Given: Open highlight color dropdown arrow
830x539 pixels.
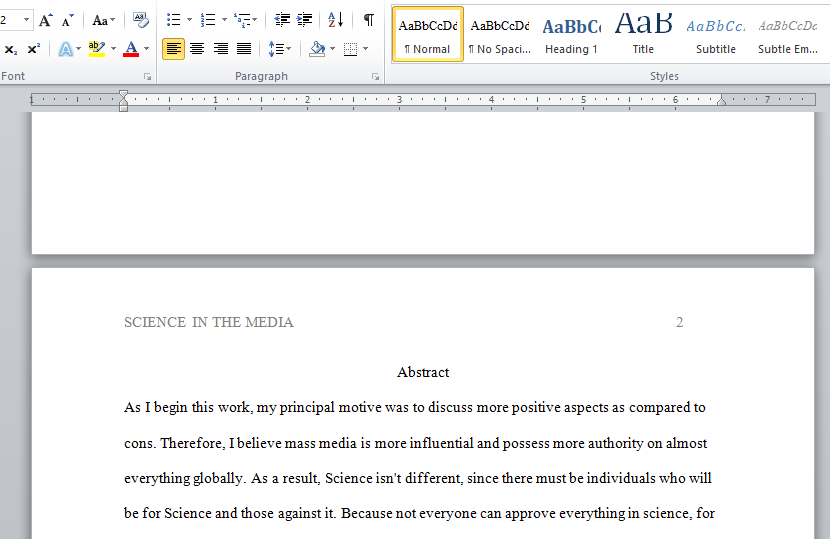Looking at the screenshot, I should [x=113, y=49].
